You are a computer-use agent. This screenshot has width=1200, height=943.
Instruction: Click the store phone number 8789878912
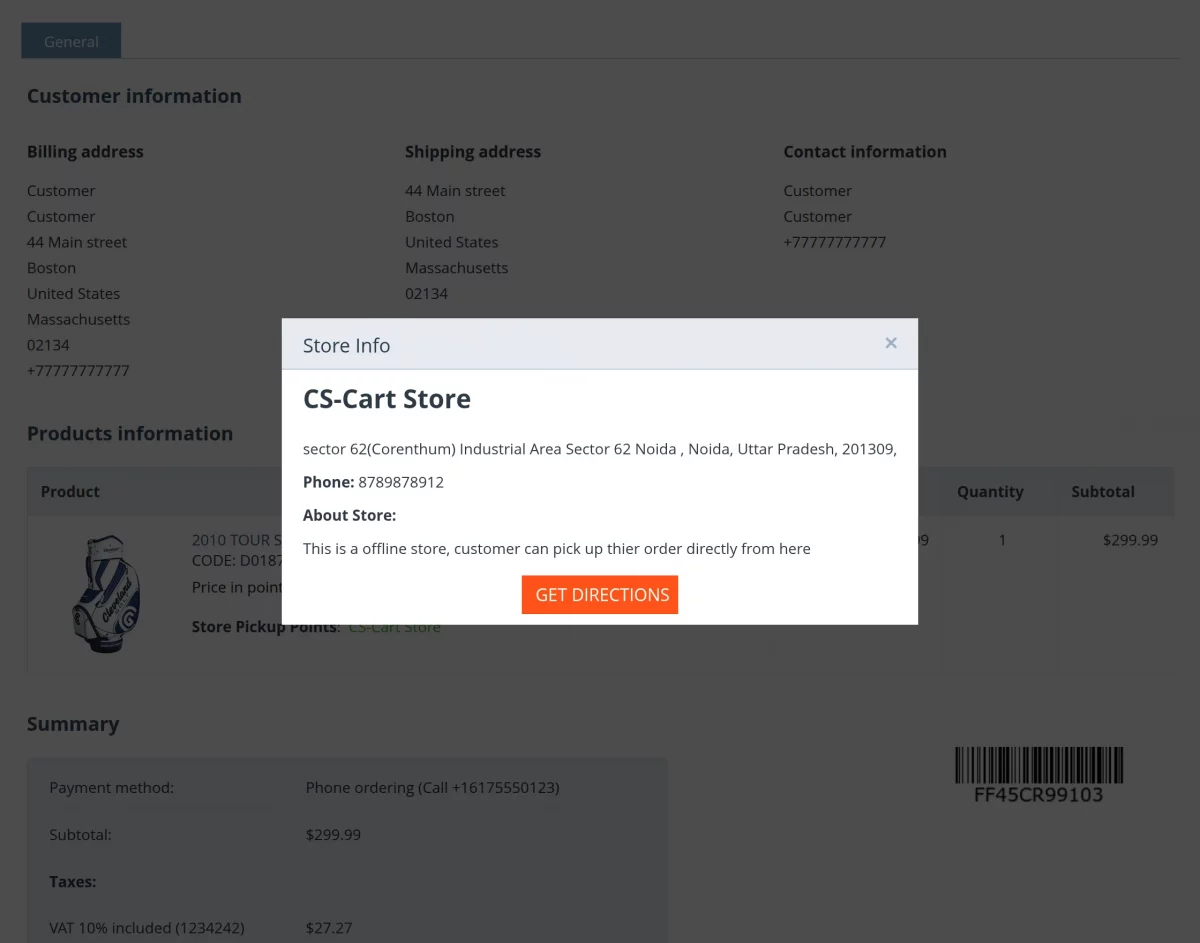[x=401, y=482]
